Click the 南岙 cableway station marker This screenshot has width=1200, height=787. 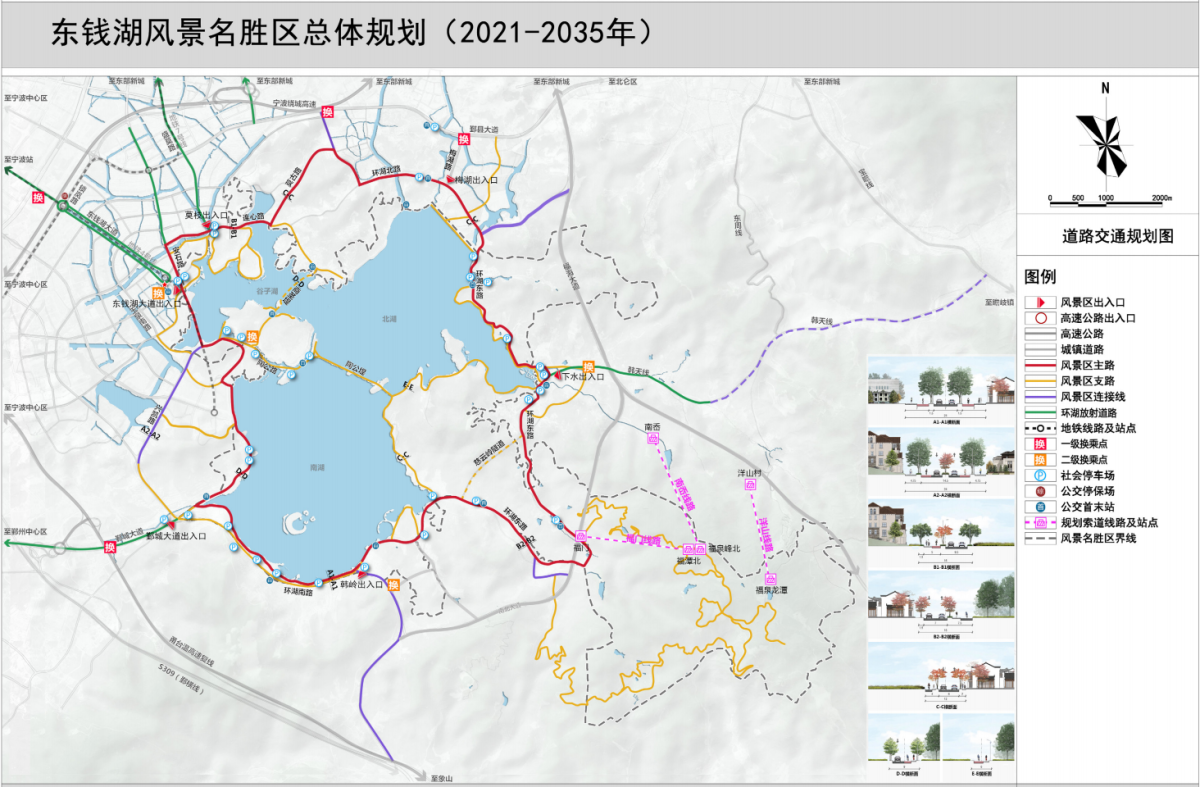point(653,438)
